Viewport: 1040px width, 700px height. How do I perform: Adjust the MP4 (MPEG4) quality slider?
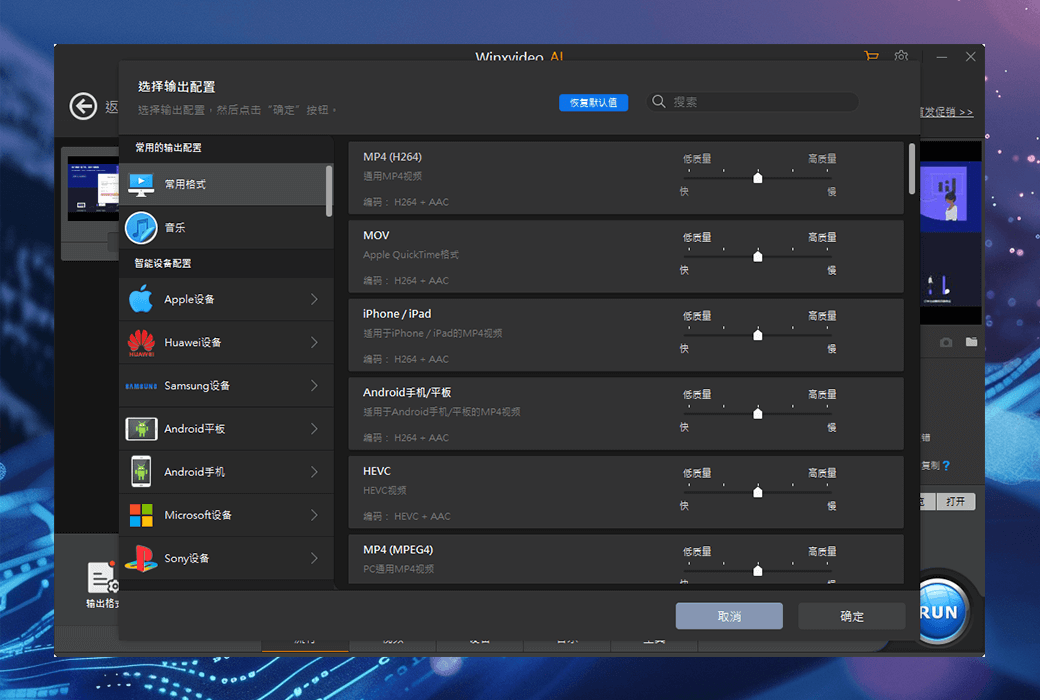click(757, 570)
